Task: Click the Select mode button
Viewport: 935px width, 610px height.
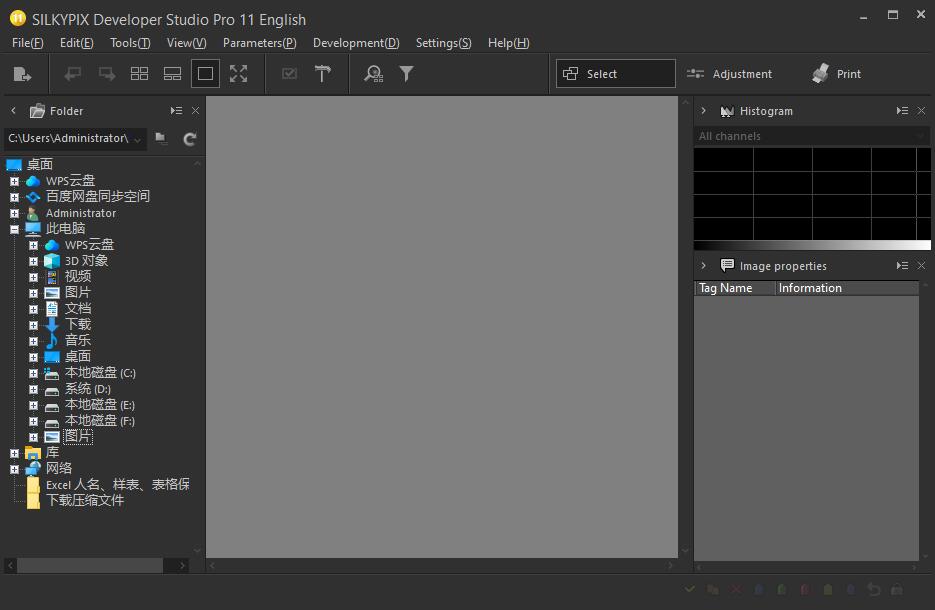Action: click(615, 74)
